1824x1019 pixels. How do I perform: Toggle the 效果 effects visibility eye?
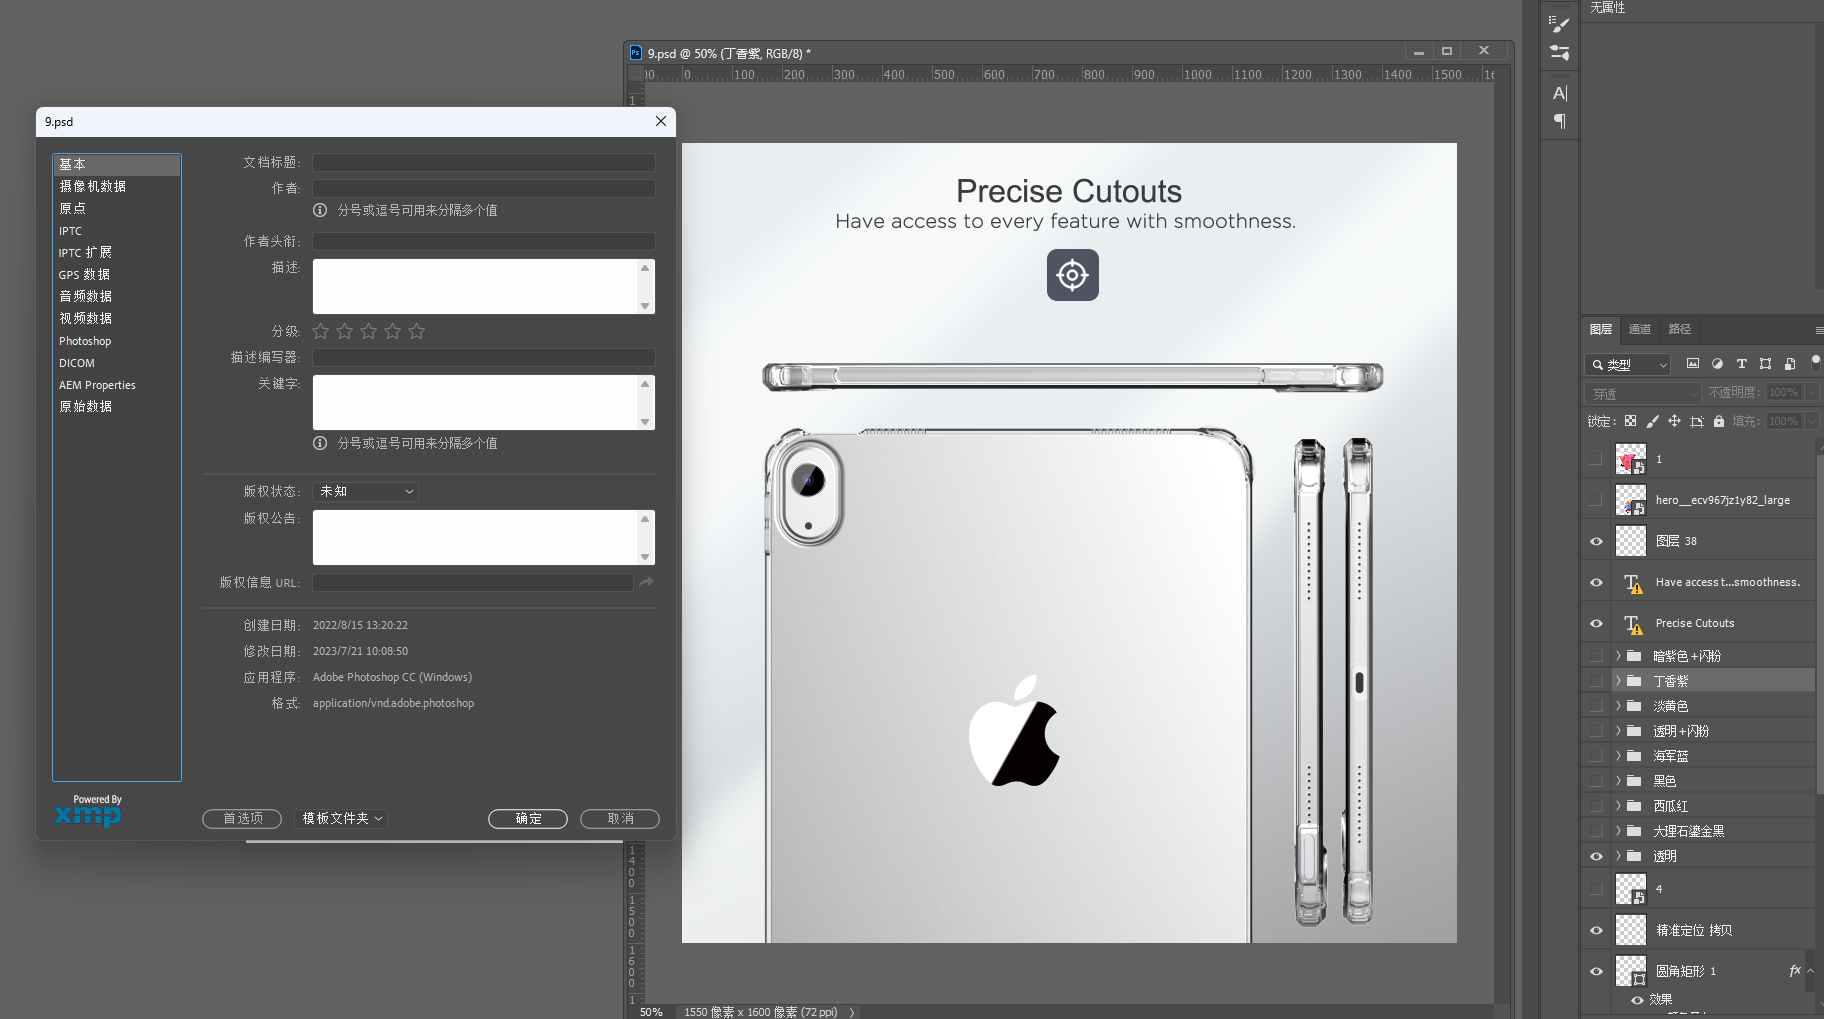point(1637,1000)
